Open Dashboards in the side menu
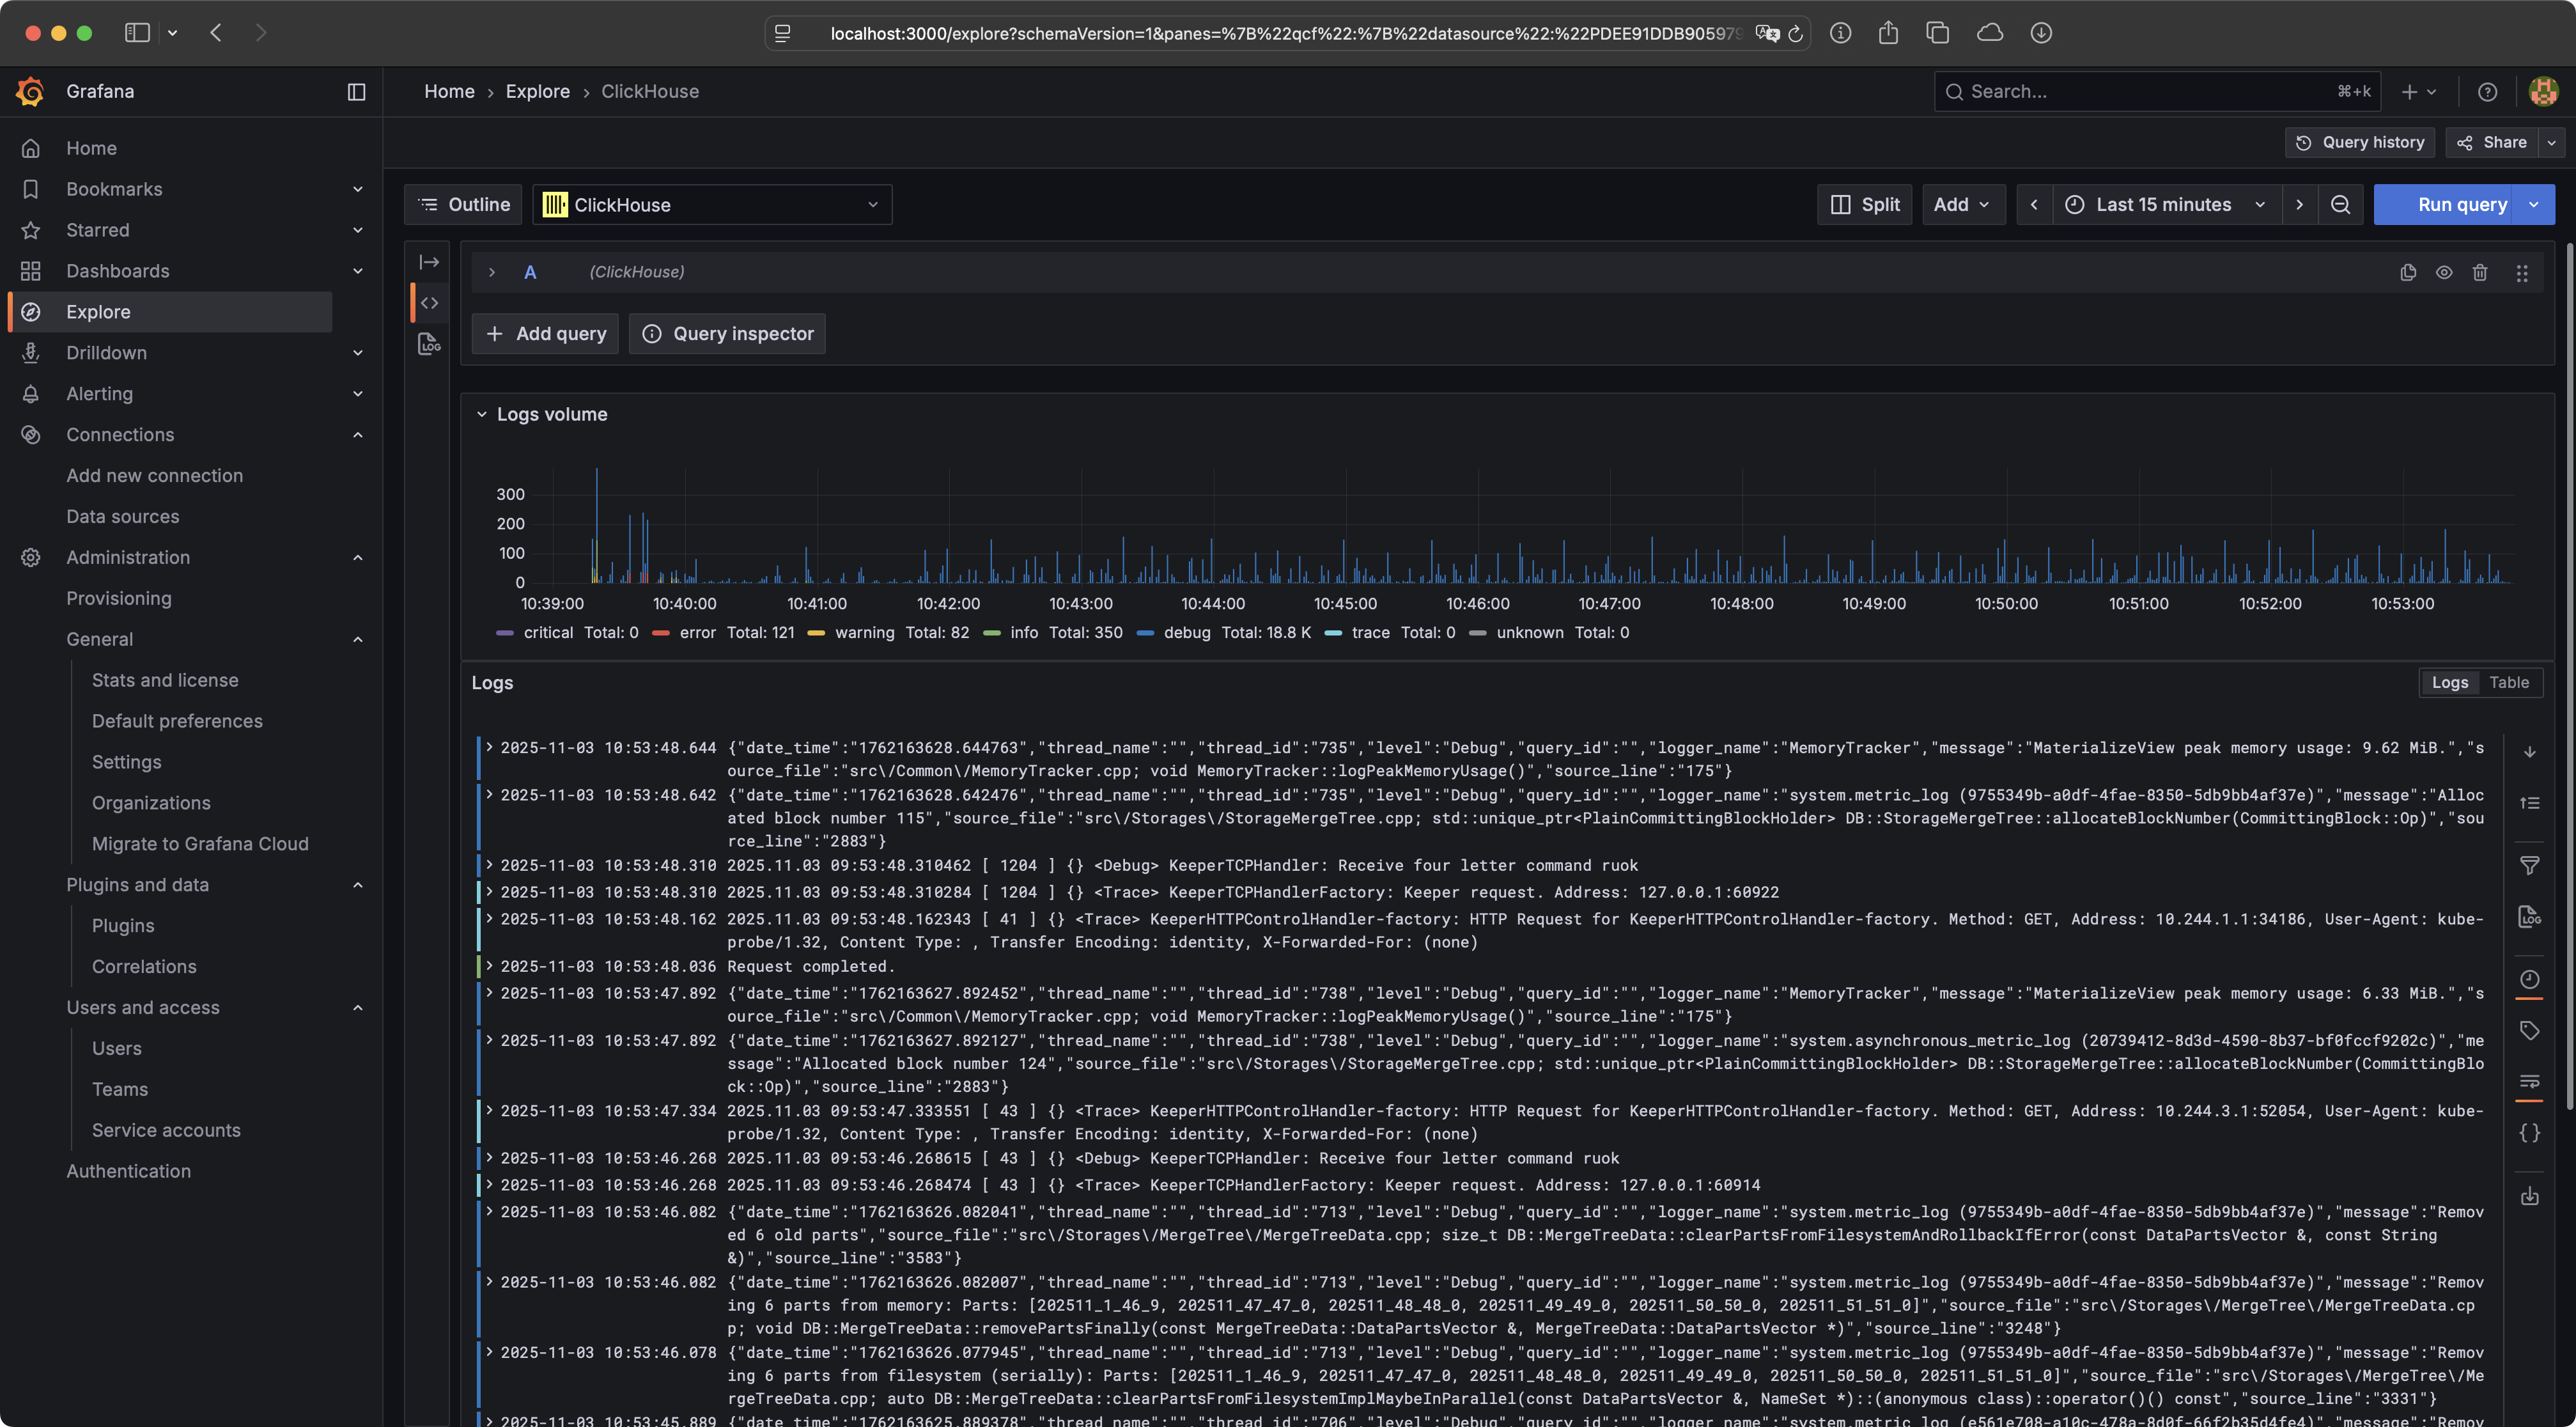Screen dimensions: 2576x1427 (x=118, y=271)
